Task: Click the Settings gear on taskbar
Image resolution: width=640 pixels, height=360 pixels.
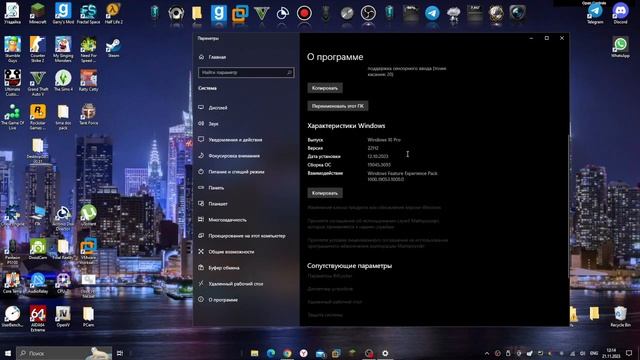Action: coord(385,353)
